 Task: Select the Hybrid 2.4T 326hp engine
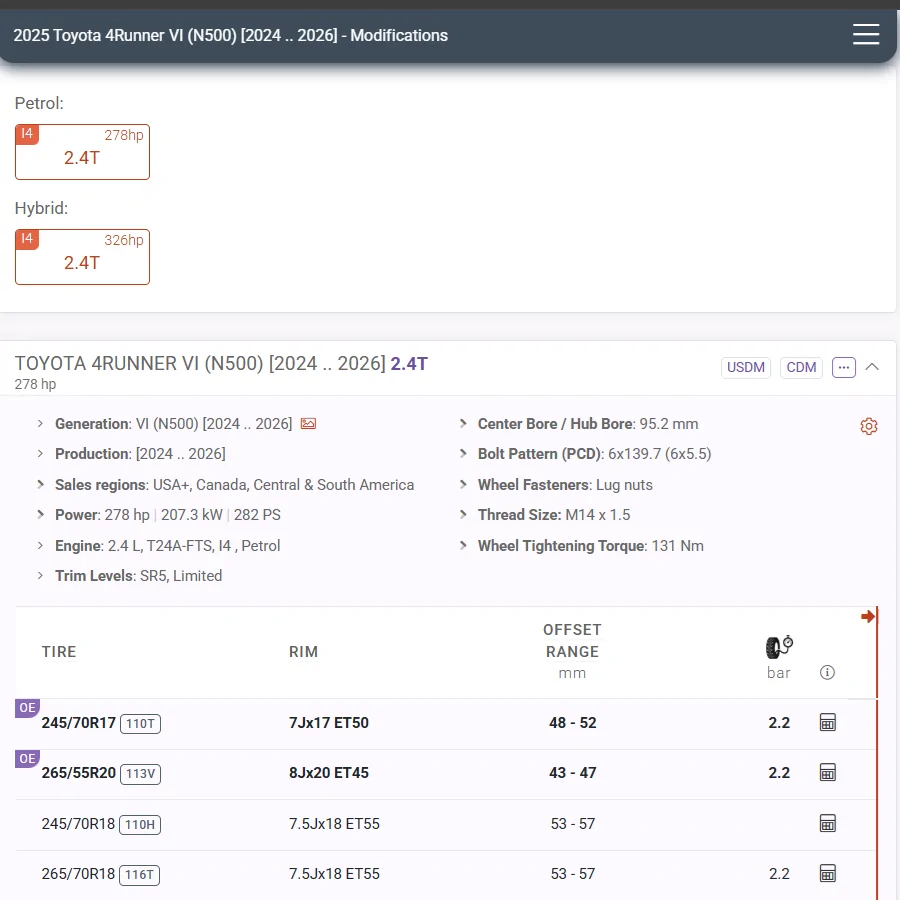pos(82,257)
